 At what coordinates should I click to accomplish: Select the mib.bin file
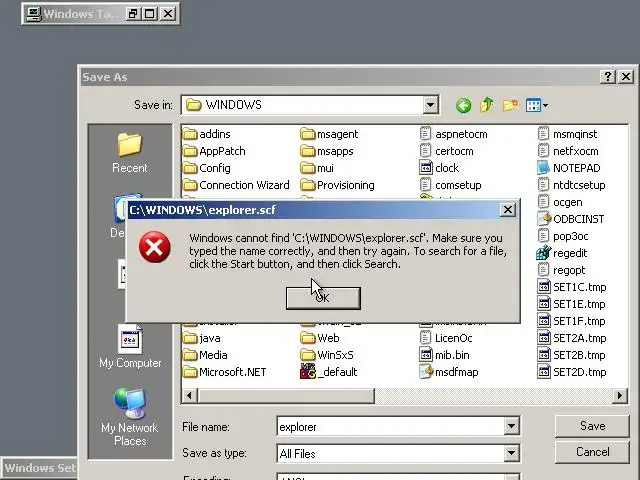pyautogui.click(x=444, y=355)
